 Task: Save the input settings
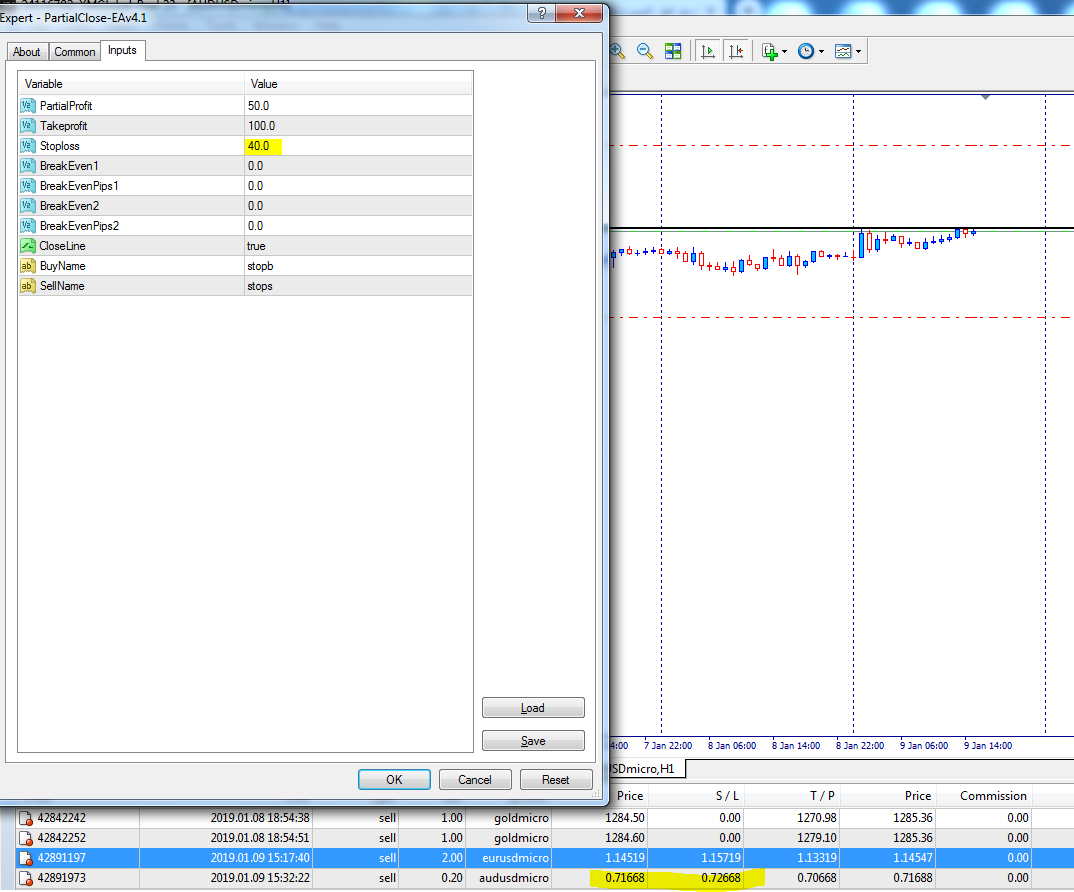(x=533, y=741)
